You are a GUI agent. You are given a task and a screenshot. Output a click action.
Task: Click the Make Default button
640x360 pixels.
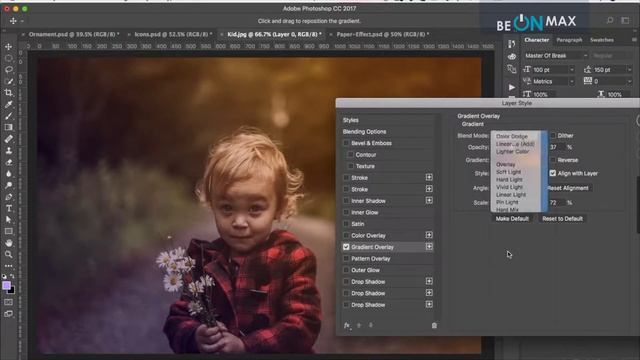(512, 219)
